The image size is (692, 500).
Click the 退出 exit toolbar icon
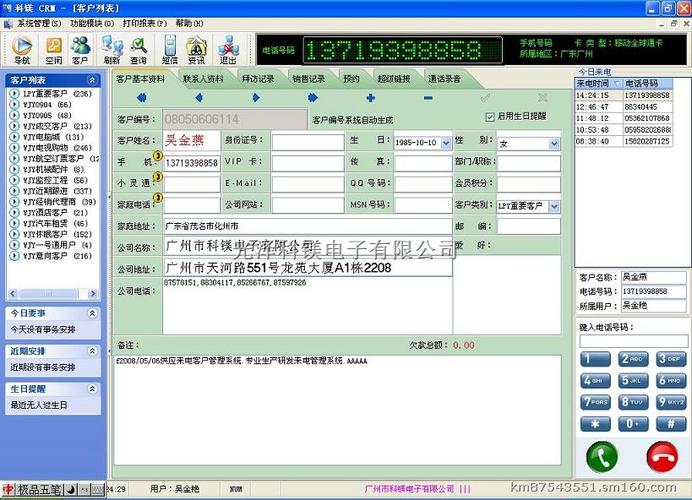[228, 50]
